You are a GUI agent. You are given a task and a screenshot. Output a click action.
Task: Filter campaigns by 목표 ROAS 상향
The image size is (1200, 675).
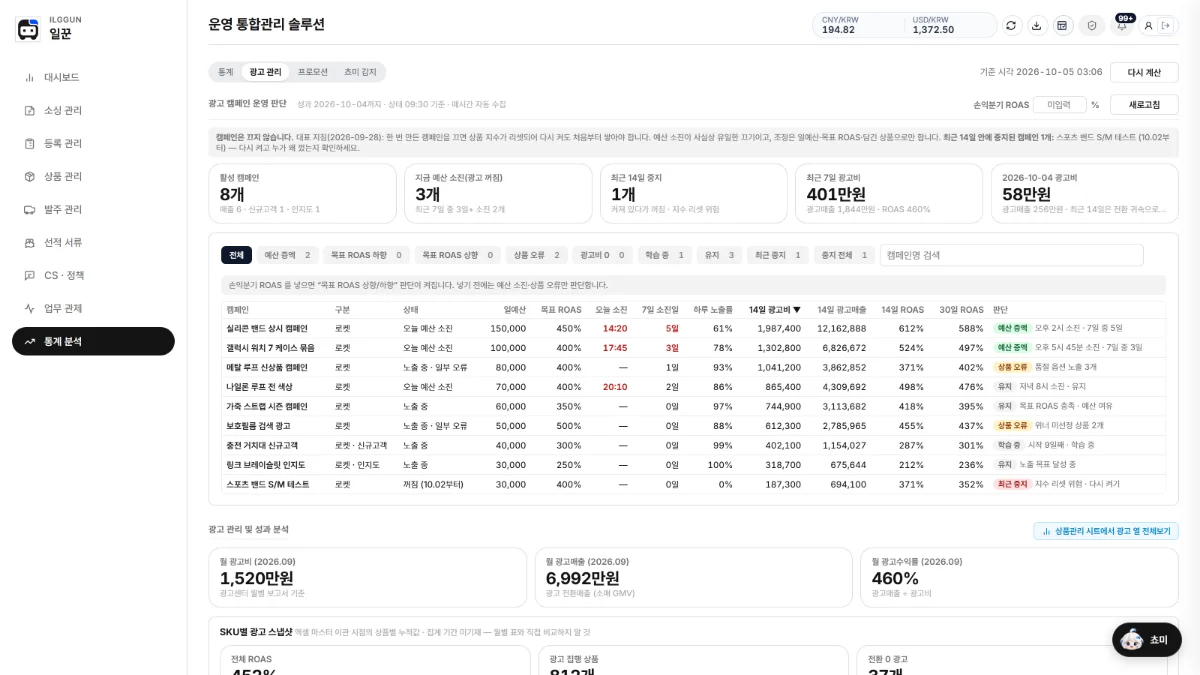click(456, 255)
